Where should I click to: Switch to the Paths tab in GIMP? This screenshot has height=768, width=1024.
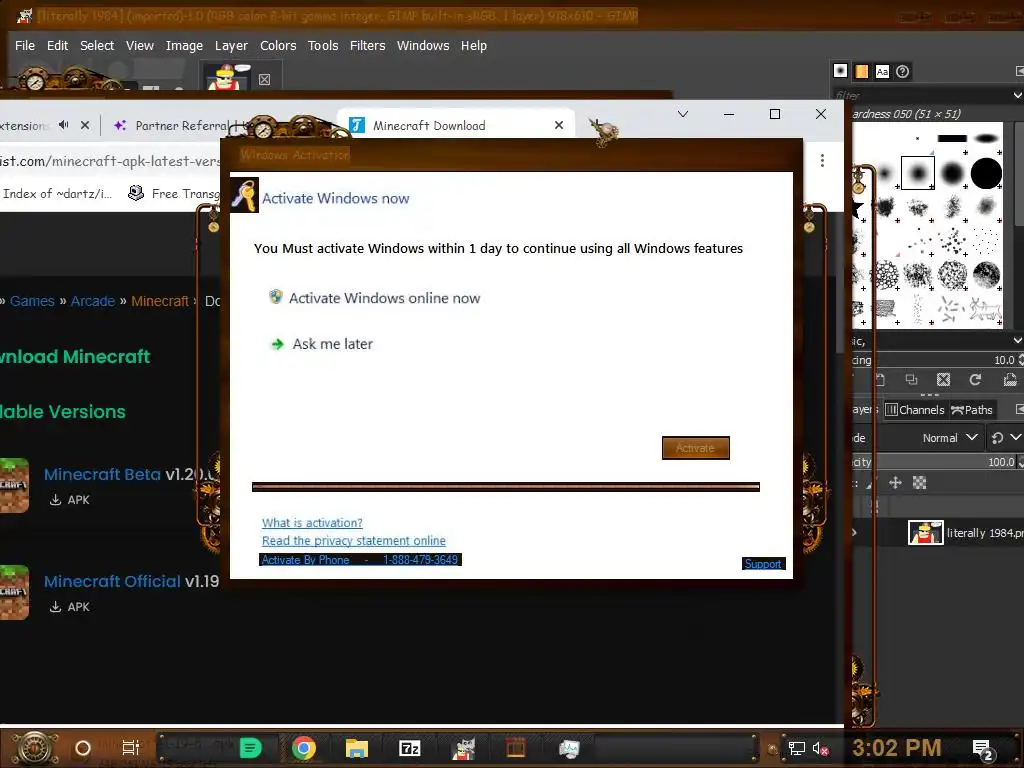[x=972, y=409]
